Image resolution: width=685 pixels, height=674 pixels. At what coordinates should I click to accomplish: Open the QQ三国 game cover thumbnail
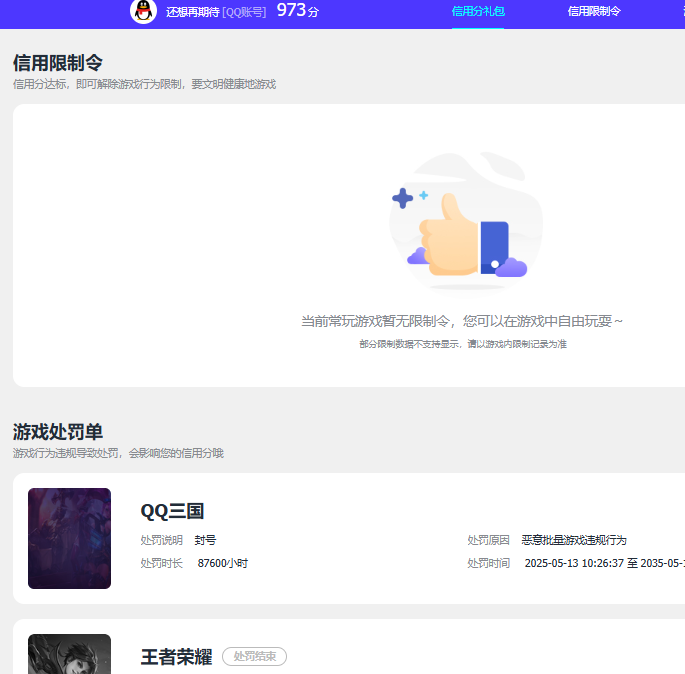69,538
